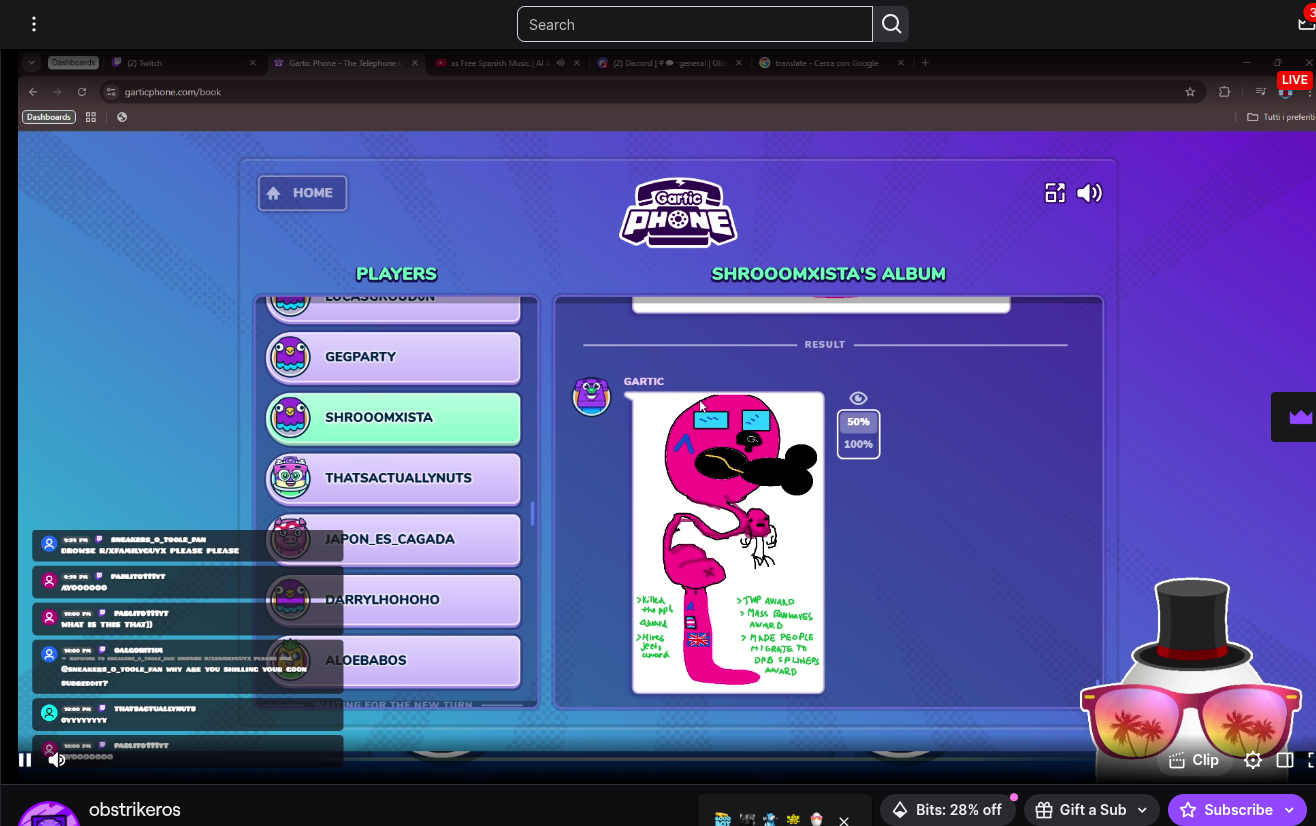This screenshot has width=1316, height=826.
Task: Switch to the Twitch browser tab
Action: tap(185, 63)
